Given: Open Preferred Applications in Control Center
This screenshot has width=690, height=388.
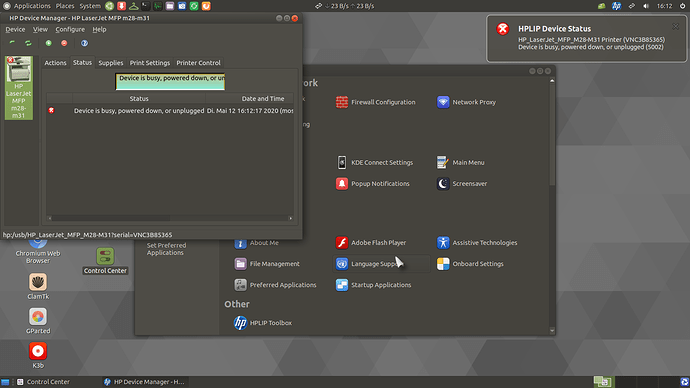Looking at the screenshot, I should 275,285.
